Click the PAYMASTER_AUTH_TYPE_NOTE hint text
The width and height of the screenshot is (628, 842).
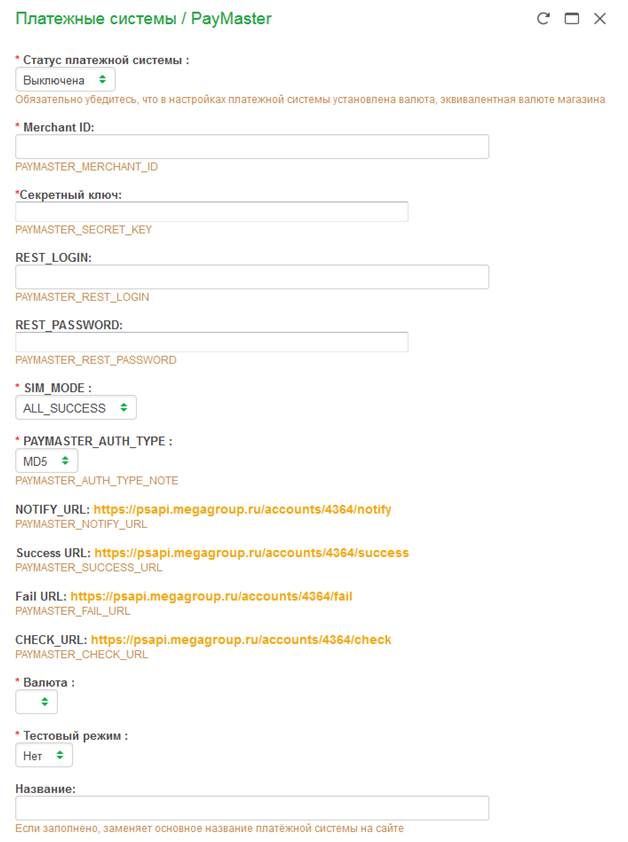click(97, 481)
